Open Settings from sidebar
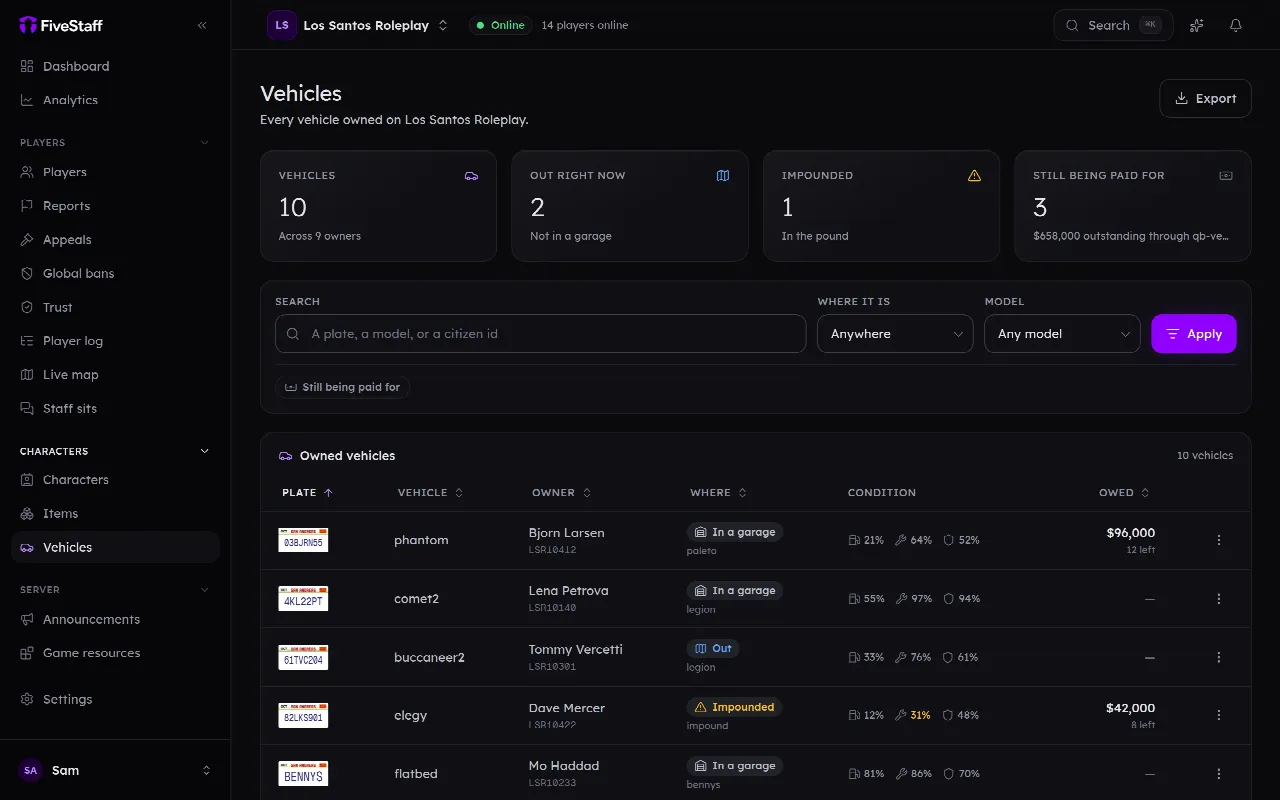Viewport: 1280px width, 800px height. 115,699
